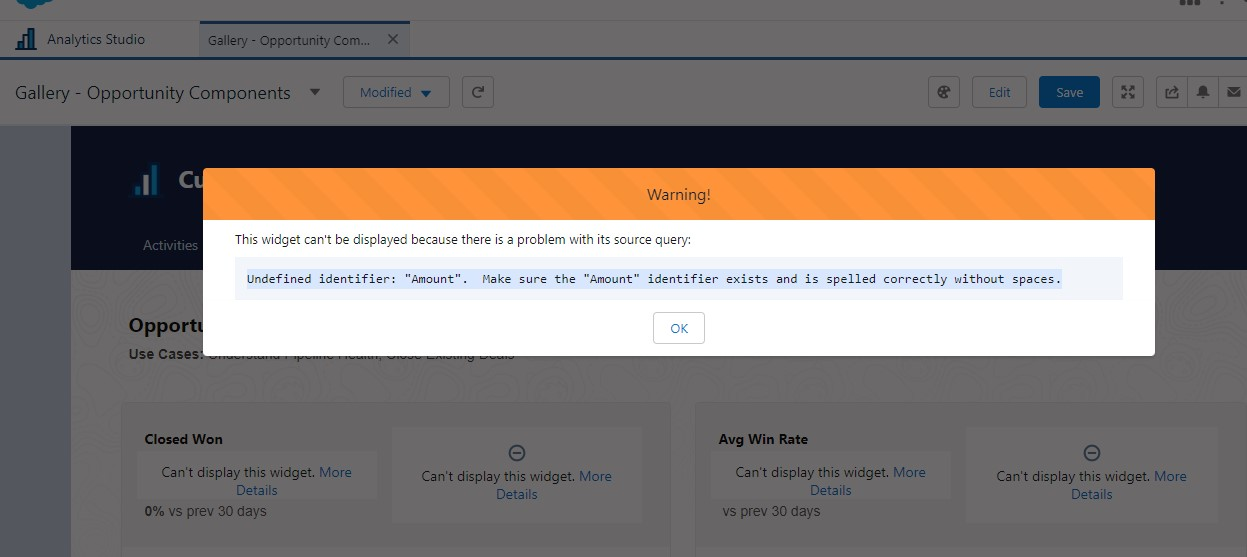1247x557 pixels.
Task: Save the dashboard
Action: (x=1069, y=92)
